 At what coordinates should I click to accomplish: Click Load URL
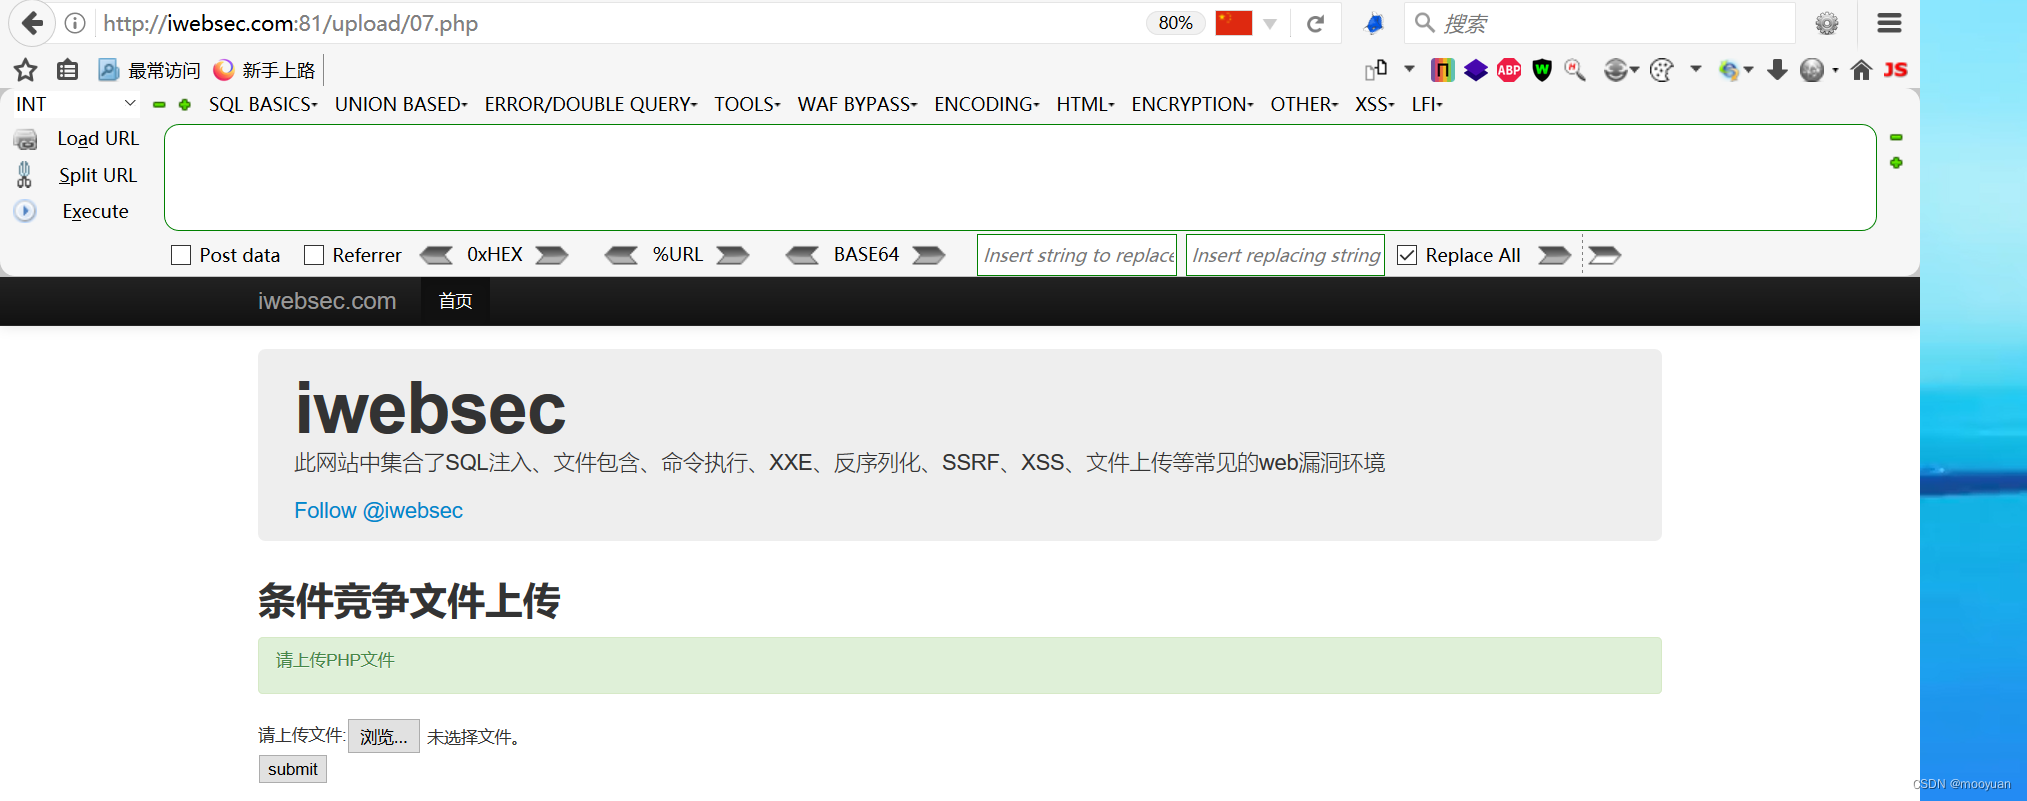tap(98, 138)
